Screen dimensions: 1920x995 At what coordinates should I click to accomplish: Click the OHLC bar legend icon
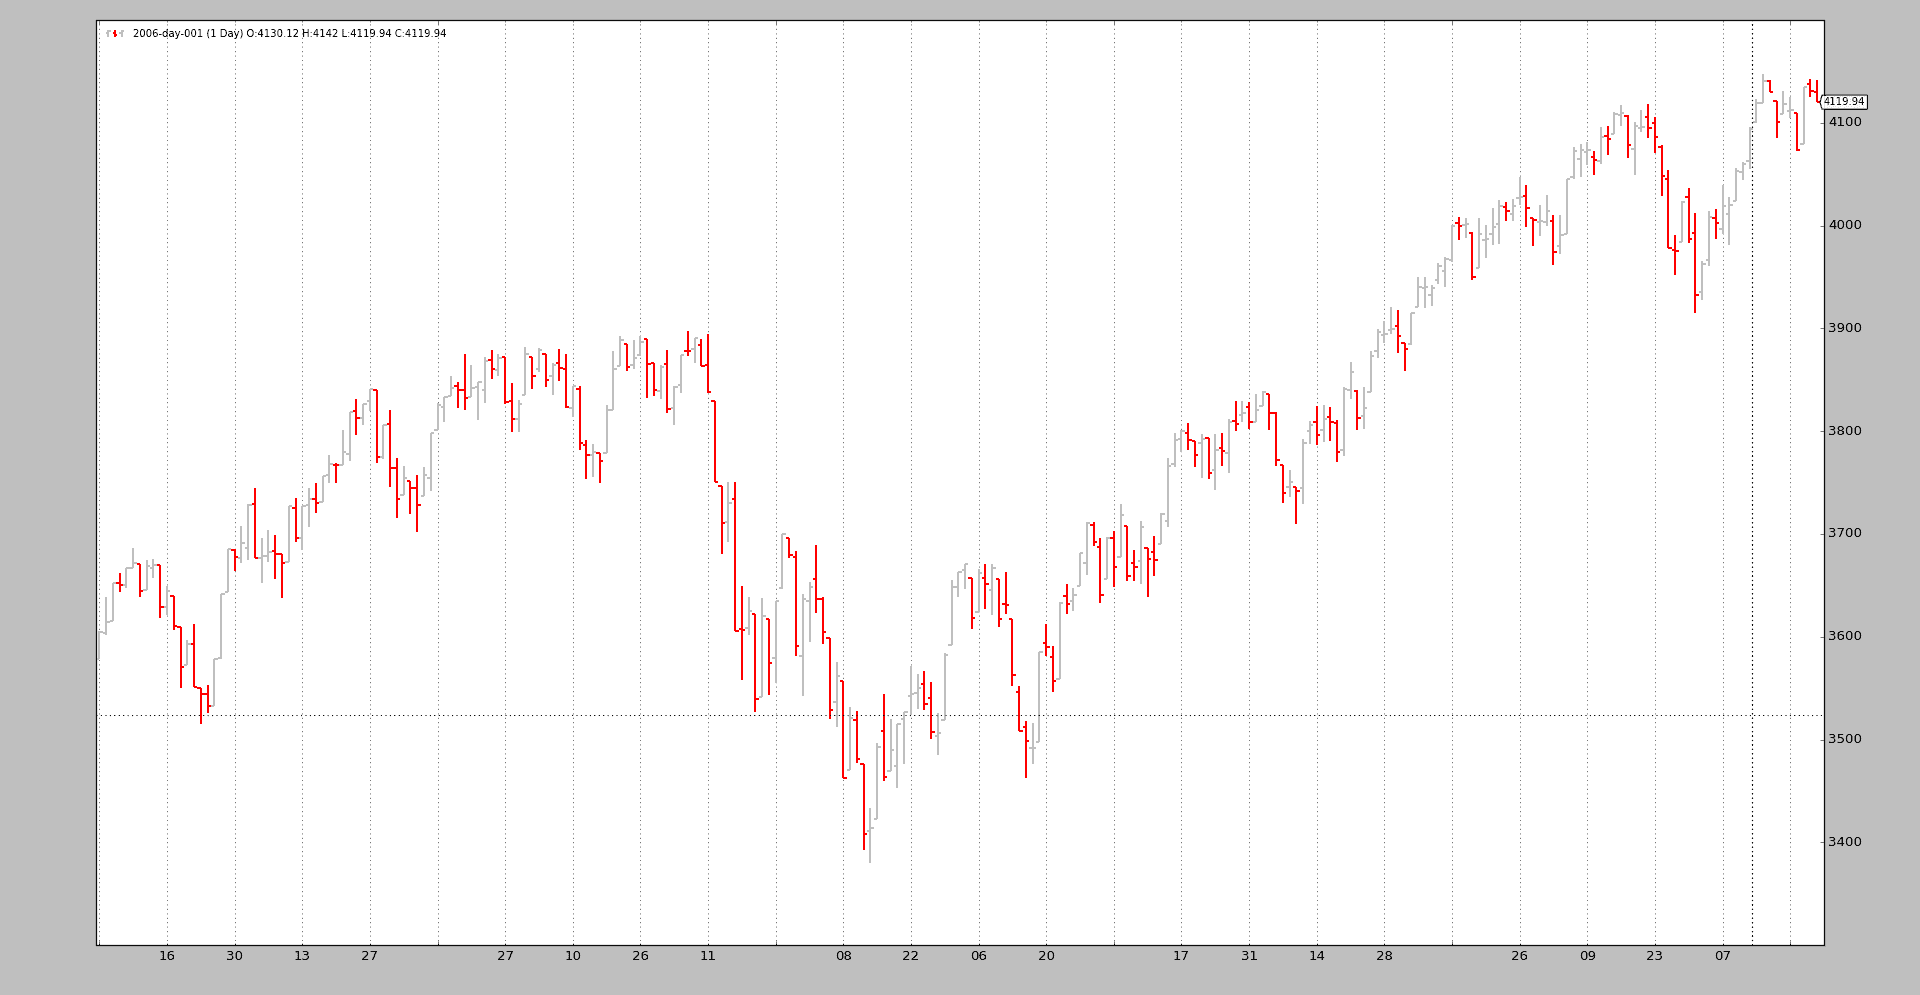point(115,34)
